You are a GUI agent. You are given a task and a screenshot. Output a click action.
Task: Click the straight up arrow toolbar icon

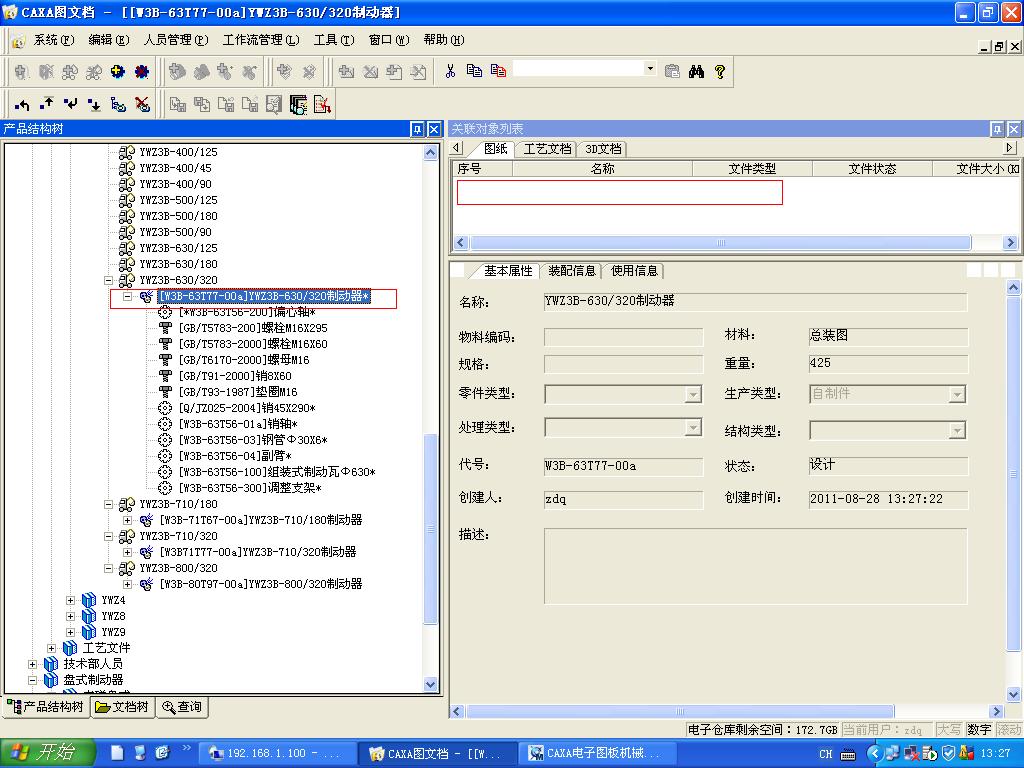coord(46,104)
